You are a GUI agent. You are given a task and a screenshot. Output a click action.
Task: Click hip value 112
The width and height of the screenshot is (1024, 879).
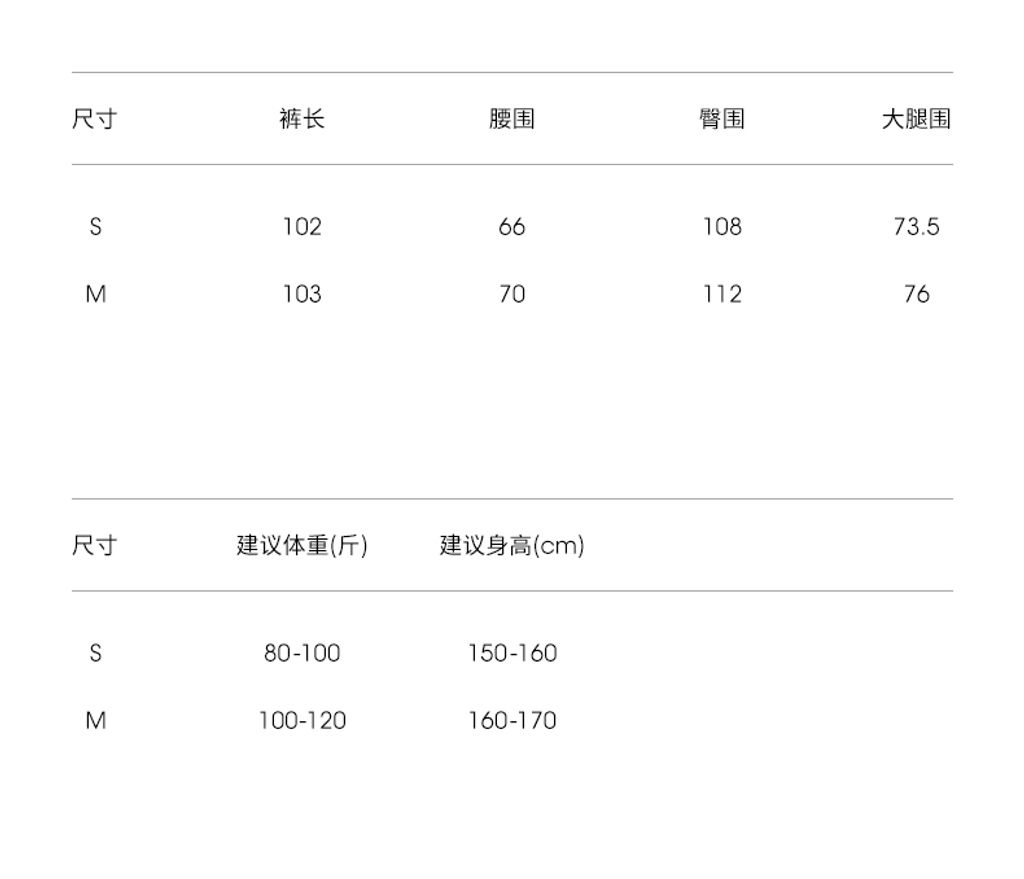point(722,294)
